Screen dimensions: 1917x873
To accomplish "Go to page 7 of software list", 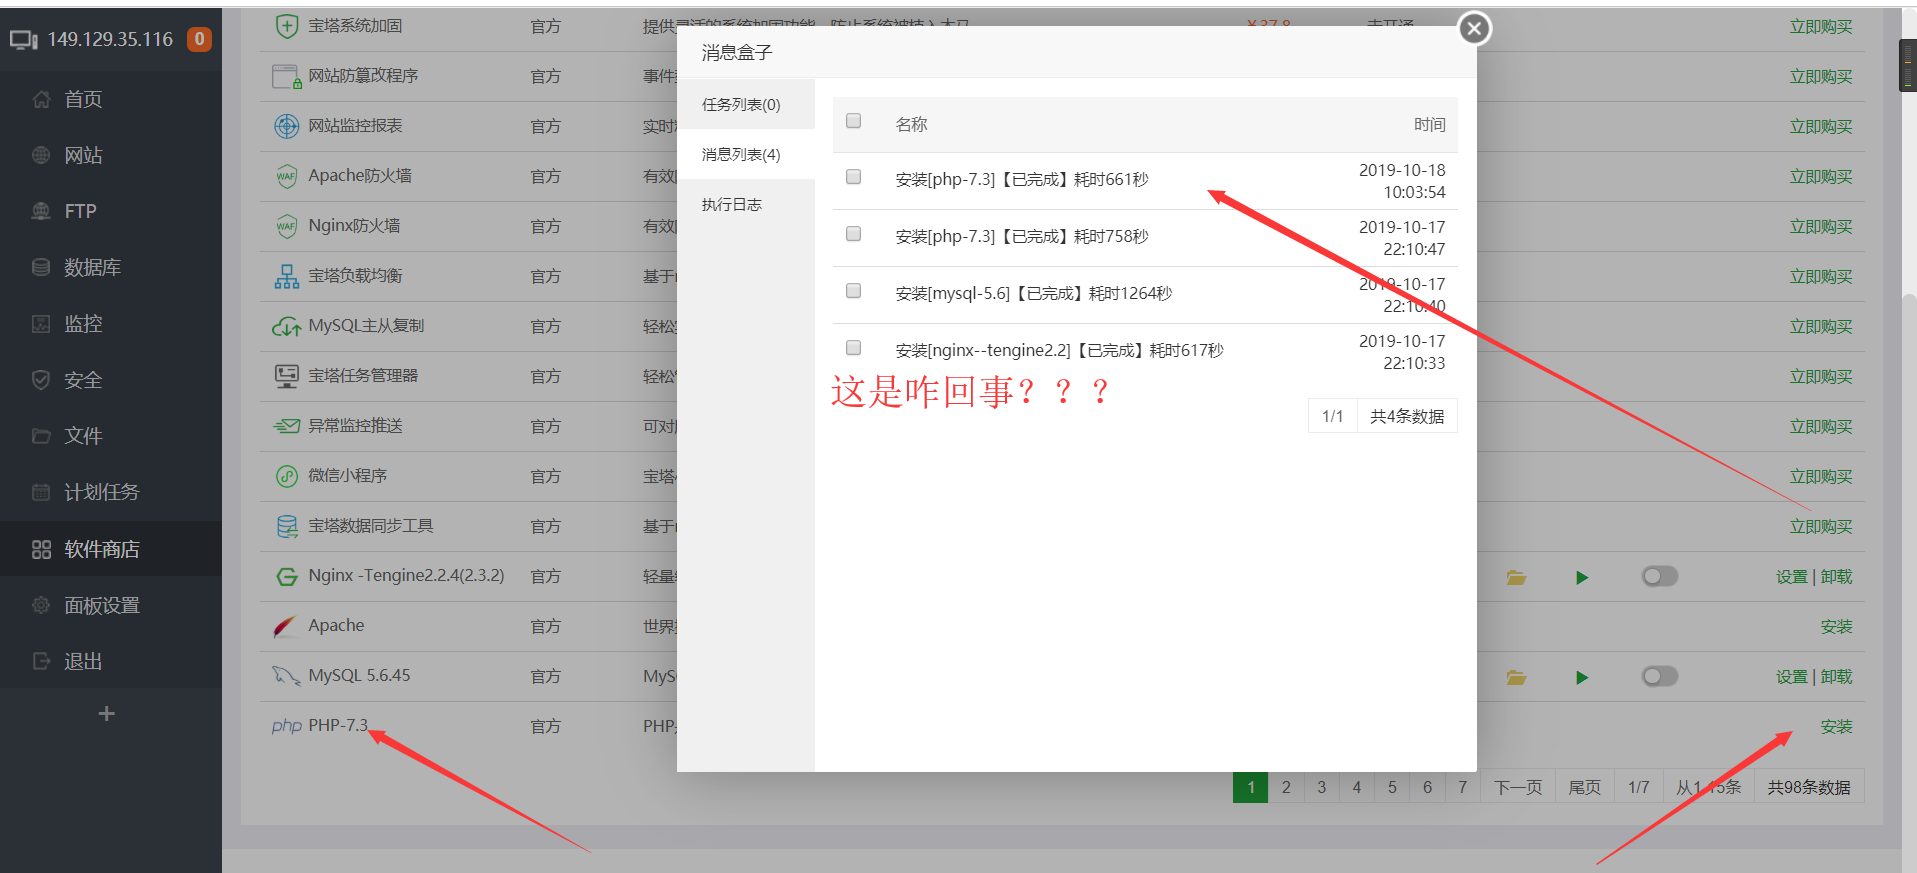I will [x=1462, y=787].
